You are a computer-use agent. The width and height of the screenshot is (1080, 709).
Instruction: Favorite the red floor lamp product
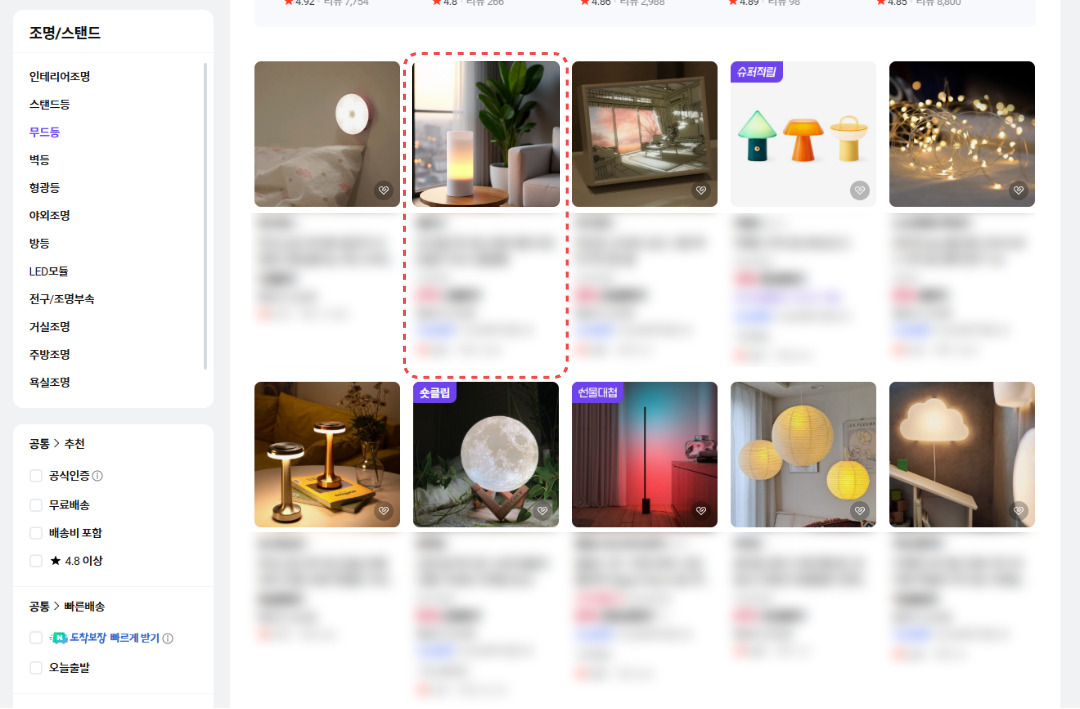(x=701, y=511)
